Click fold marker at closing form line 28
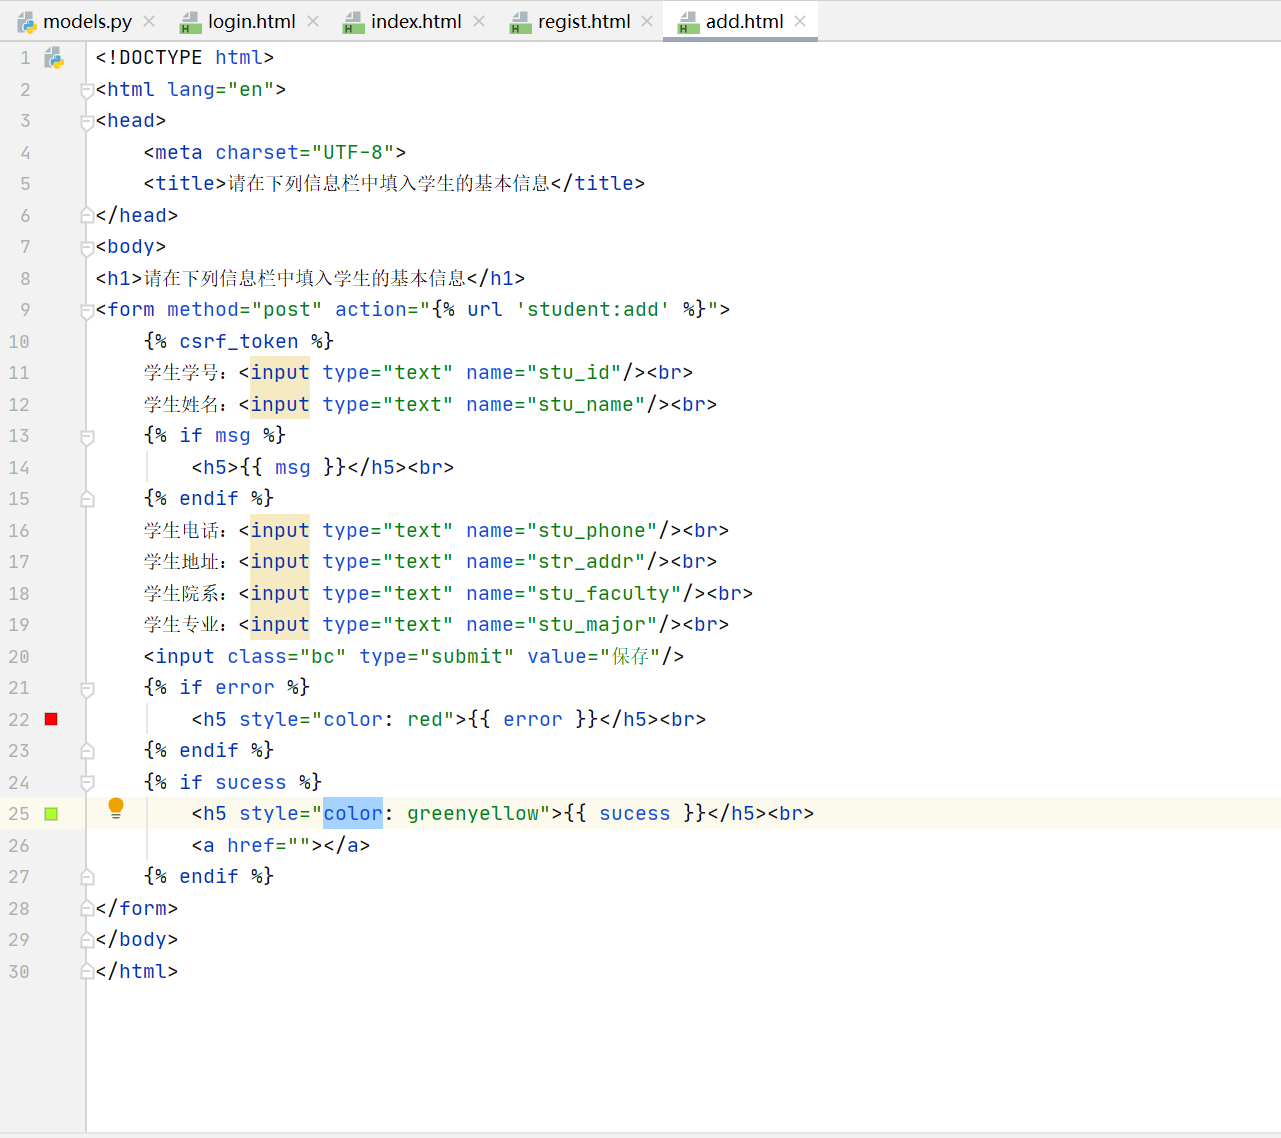Screen dimensions: 1281x1138 coord(87,909)
